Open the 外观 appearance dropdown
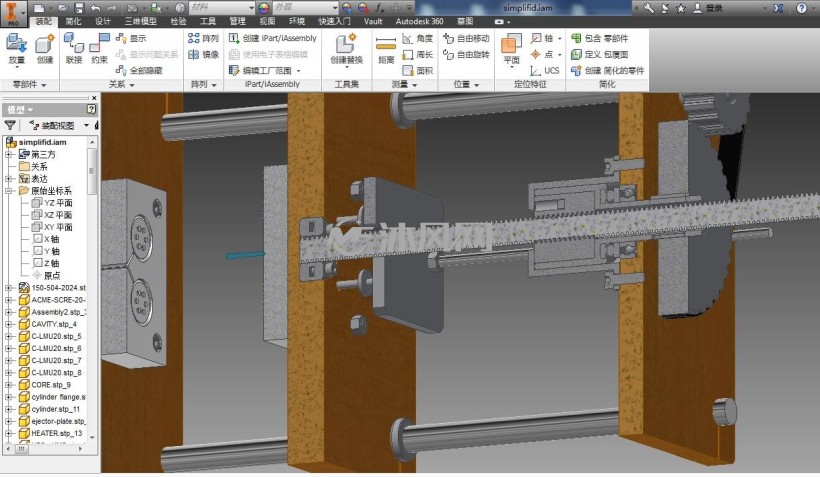Screen dimensions: 820x477 (335, 8)
